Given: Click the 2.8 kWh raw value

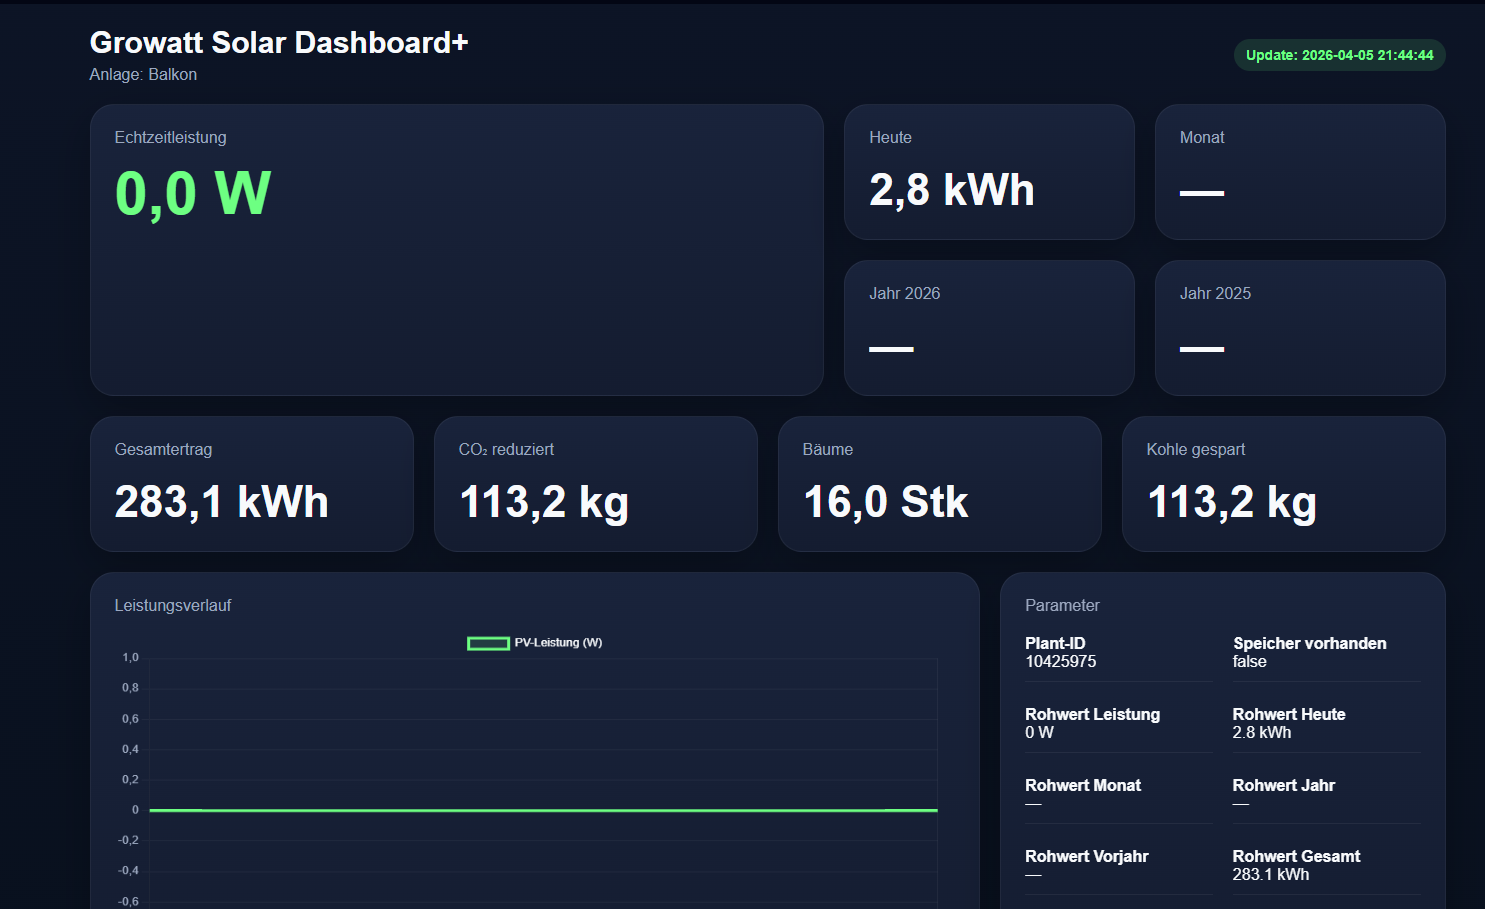Looking at the screenshot, I should 1262,733.
